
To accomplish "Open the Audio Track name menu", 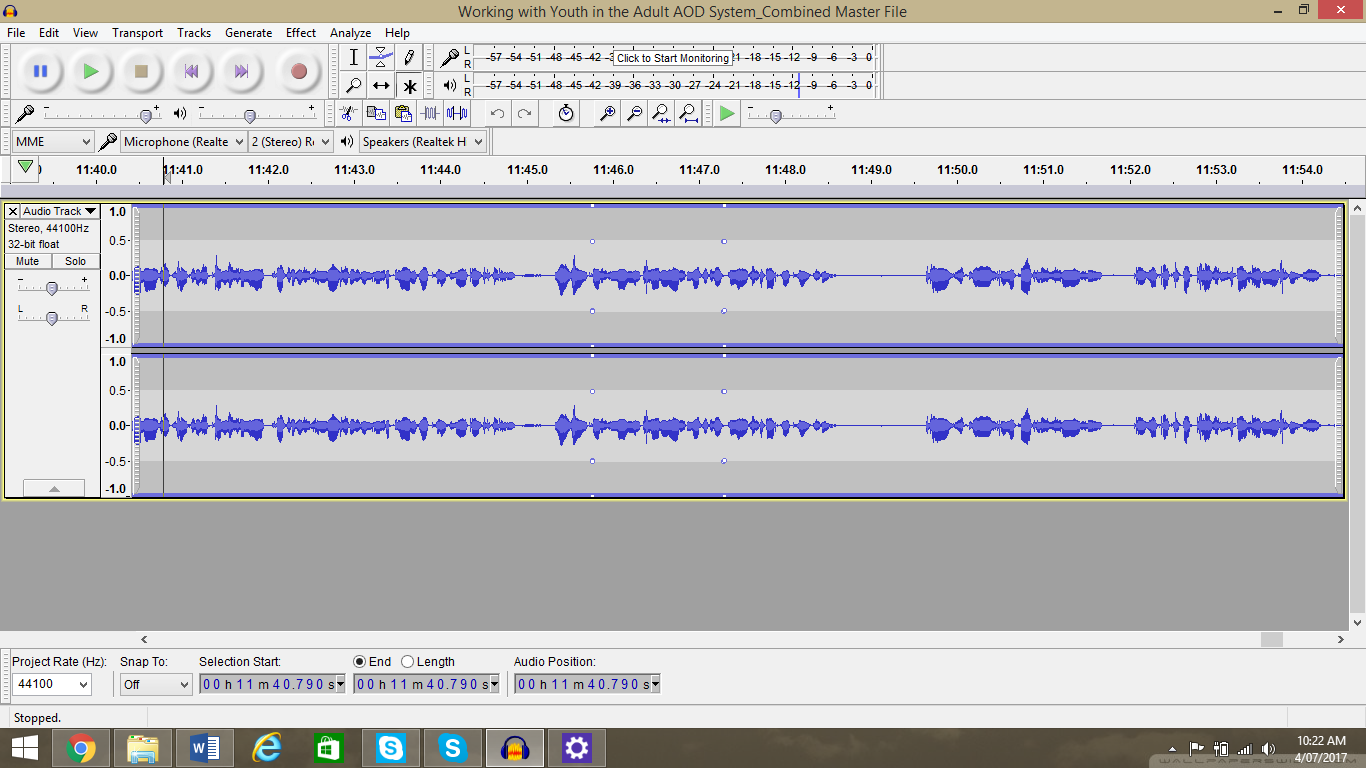I will (x=57, y=211).
